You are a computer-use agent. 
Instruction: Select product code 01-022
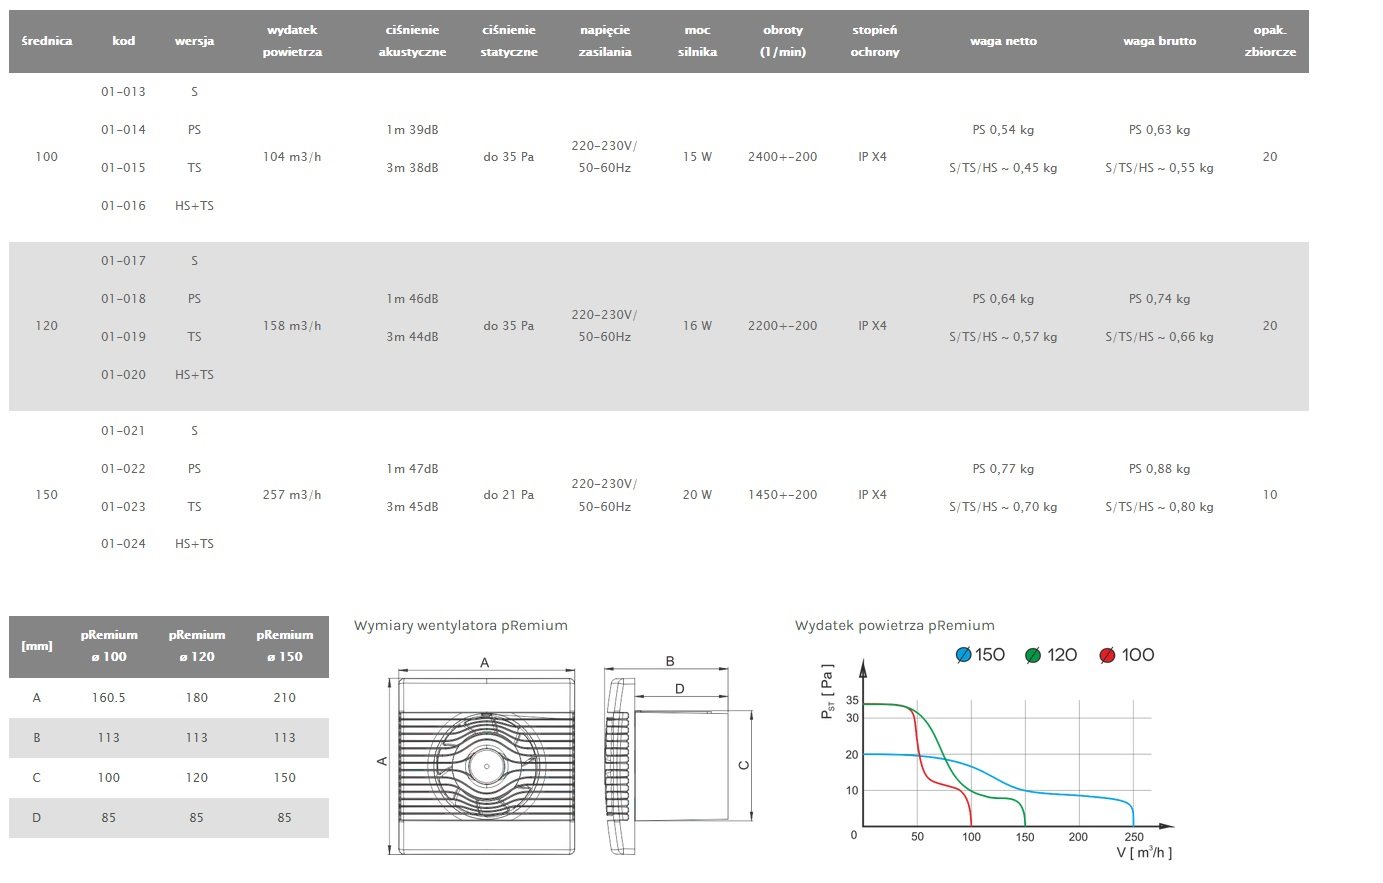pyautogui.click(x=123, y=469)
